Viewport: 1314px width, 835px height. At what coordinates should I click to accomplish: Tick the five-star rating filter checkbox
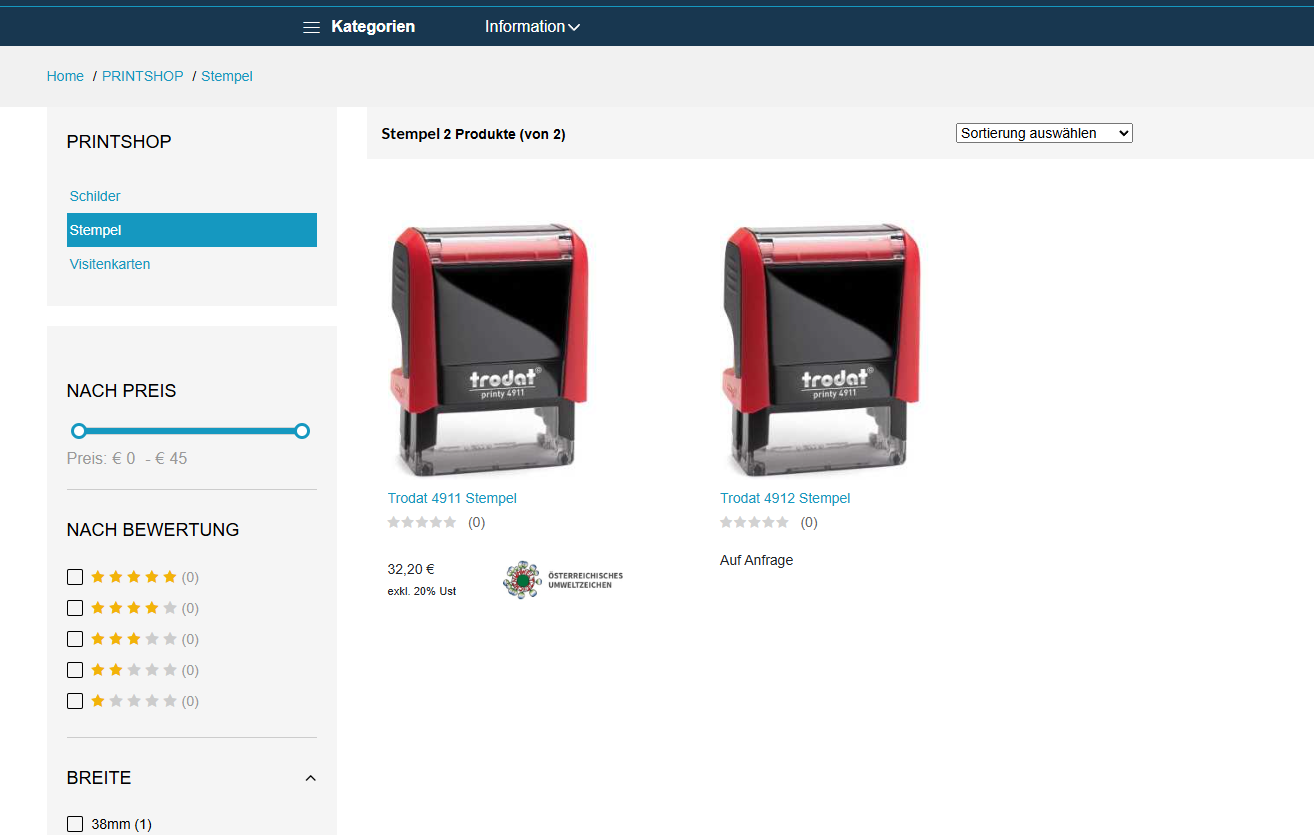[x=75, y=577]
